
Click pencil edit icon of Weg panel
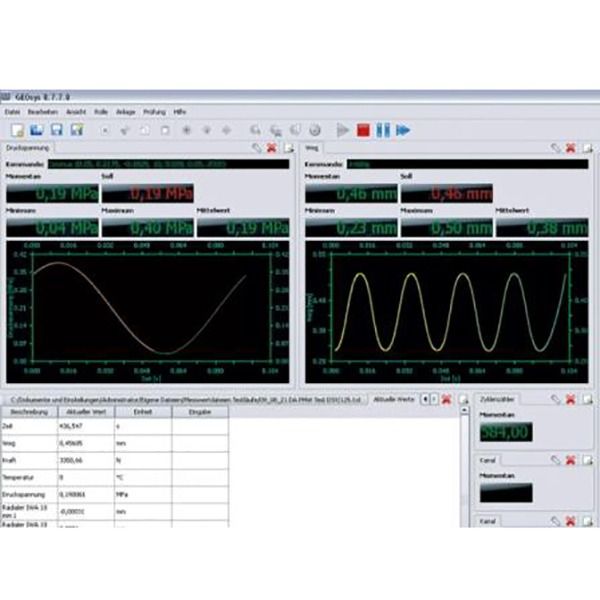pos(555,148)
